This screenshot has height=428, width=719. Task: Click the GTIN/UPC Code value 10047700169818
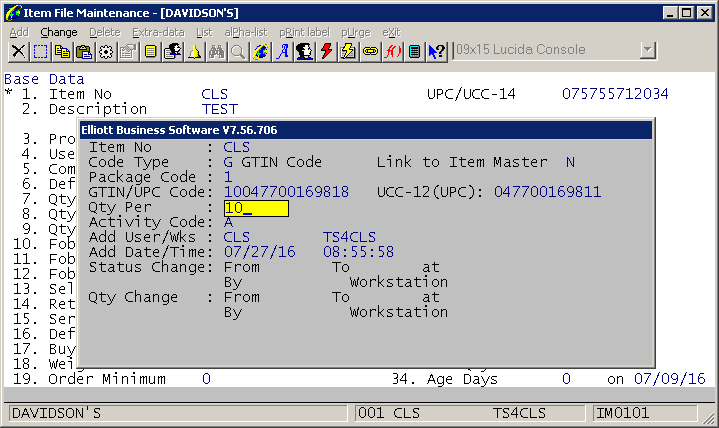[286, 192]
